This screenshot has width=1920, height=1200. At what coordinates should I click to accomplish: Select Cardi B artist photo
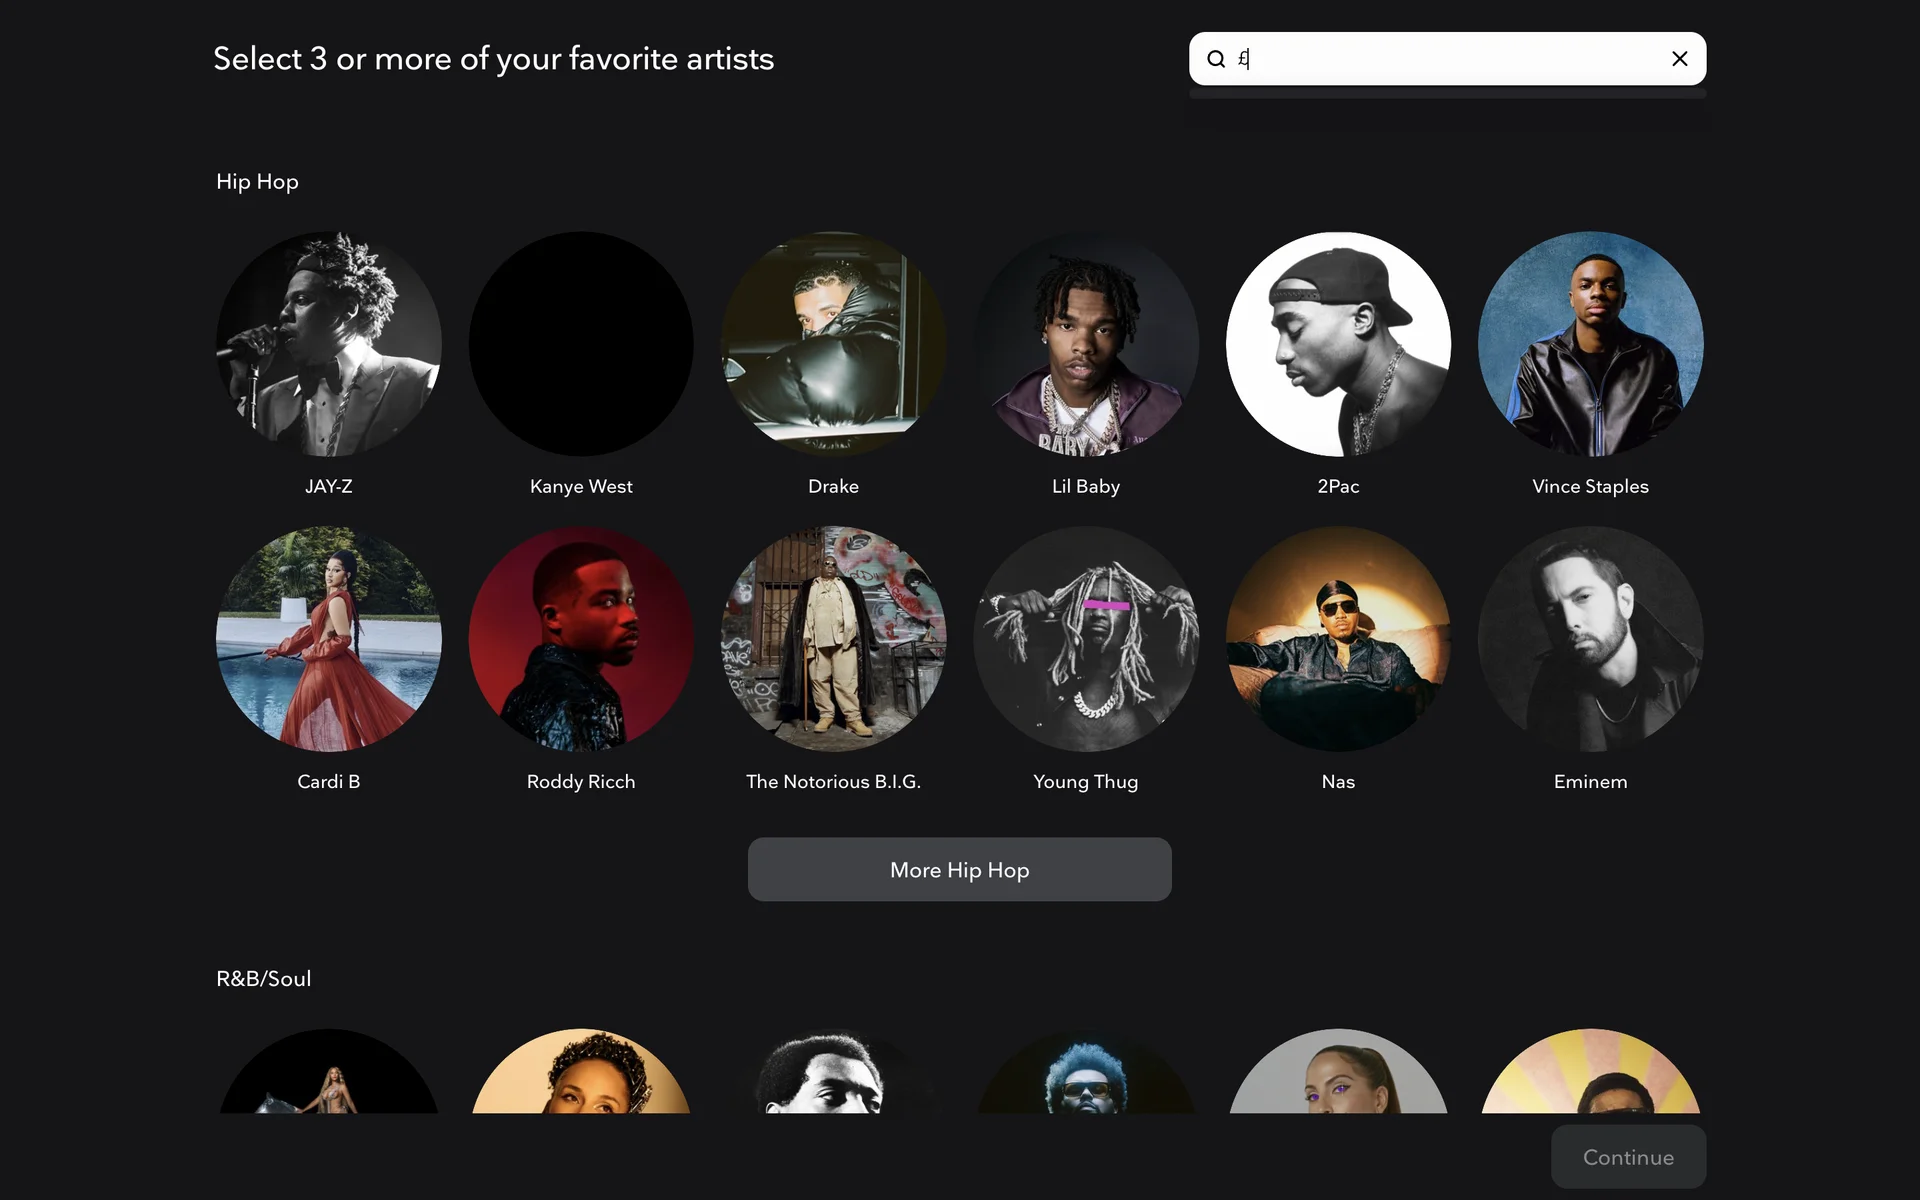pyautogui.click(x=329, y=639)
